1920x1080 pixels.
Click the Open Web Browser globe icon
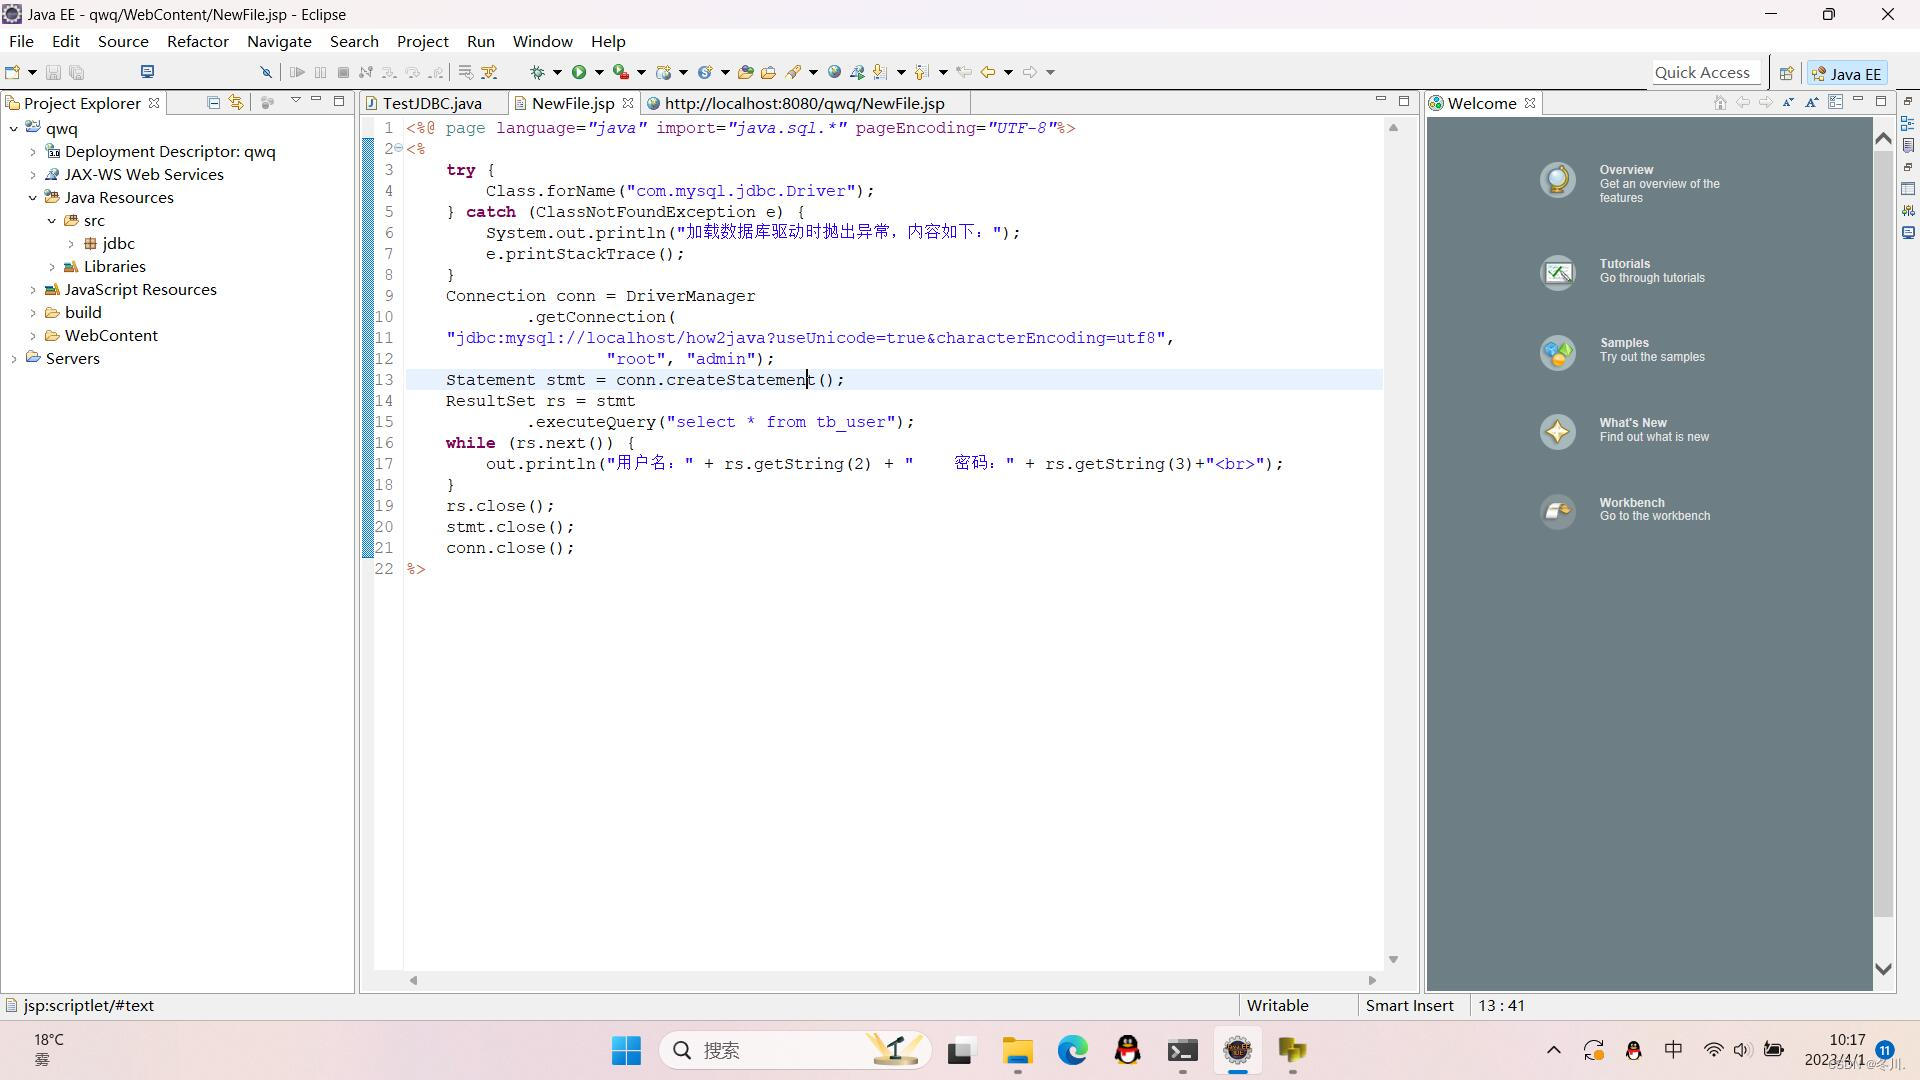[x=834, y=72]
